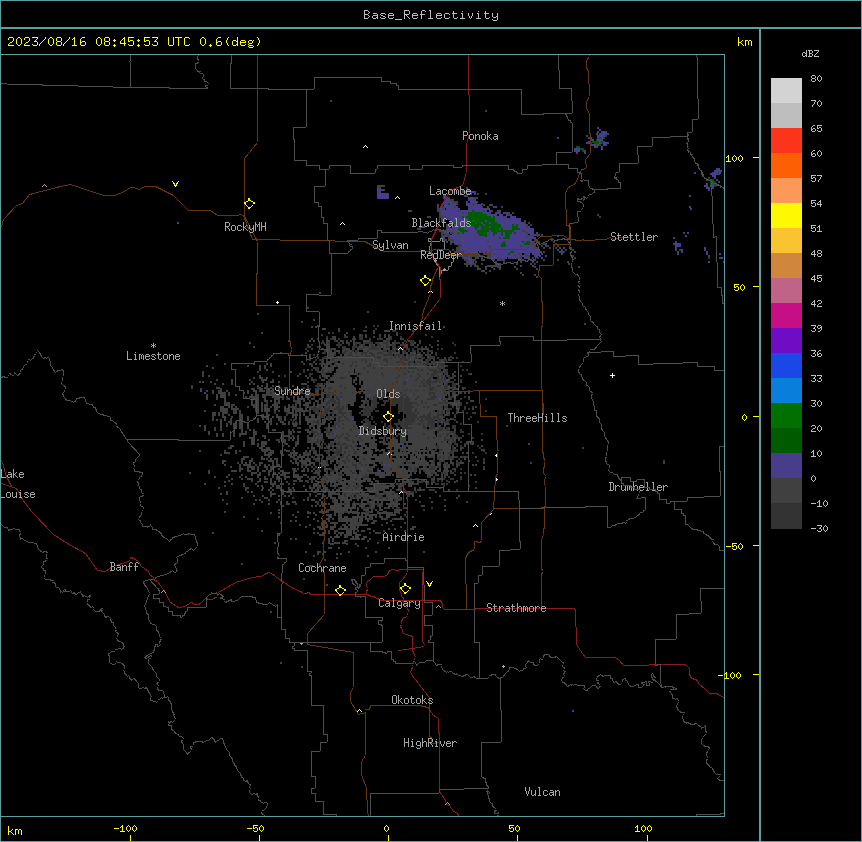Click the Base_Reflectivity title
862x842 pixels.
(431, 15)
